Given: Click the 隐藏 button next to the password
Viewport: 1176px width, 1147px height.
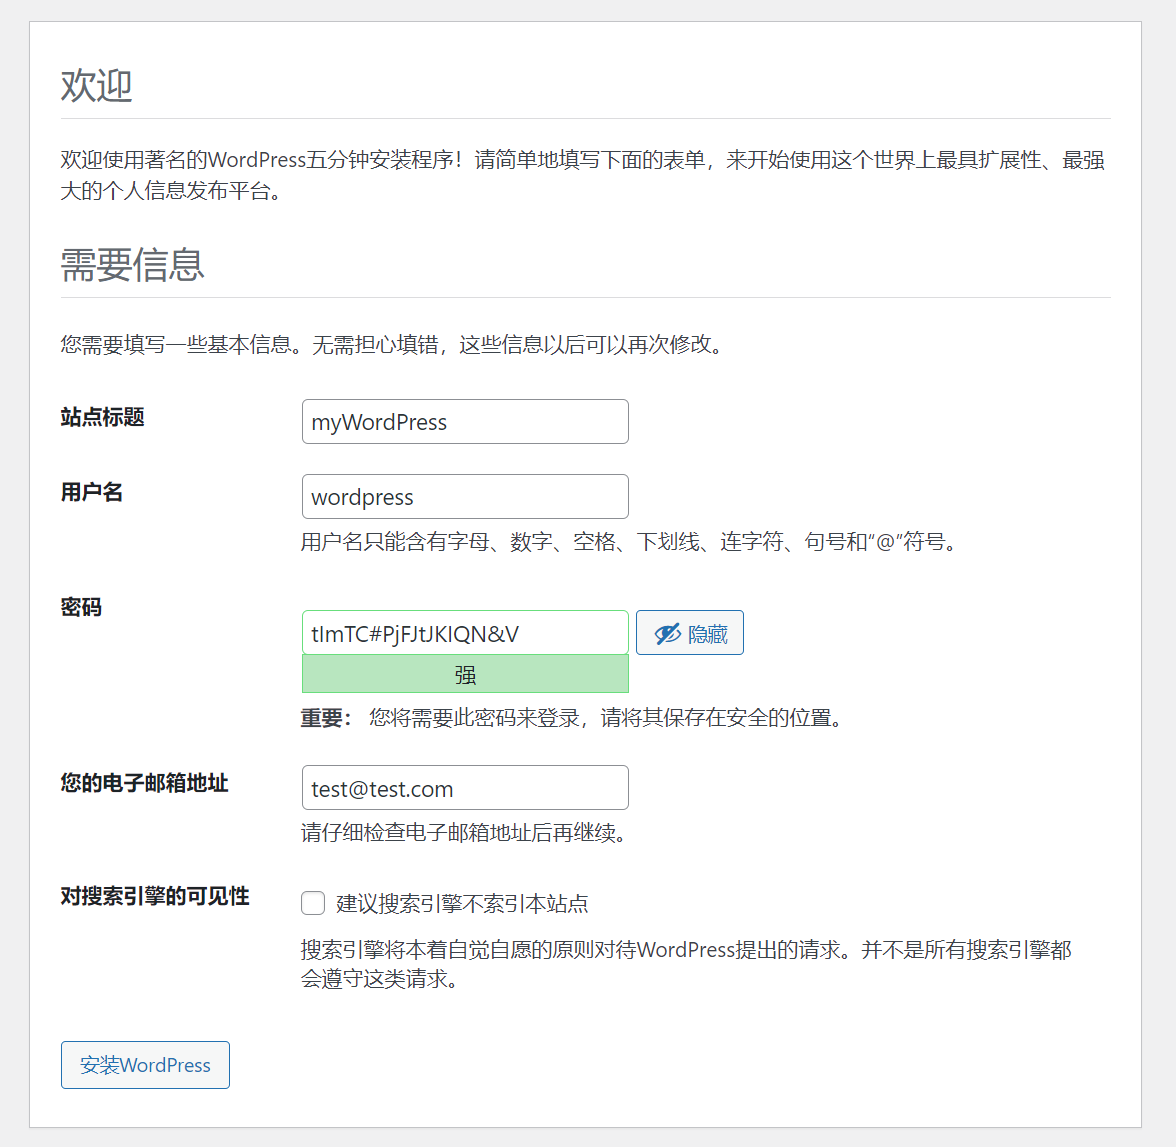Looking at the screenshot, I should (689, 632).
